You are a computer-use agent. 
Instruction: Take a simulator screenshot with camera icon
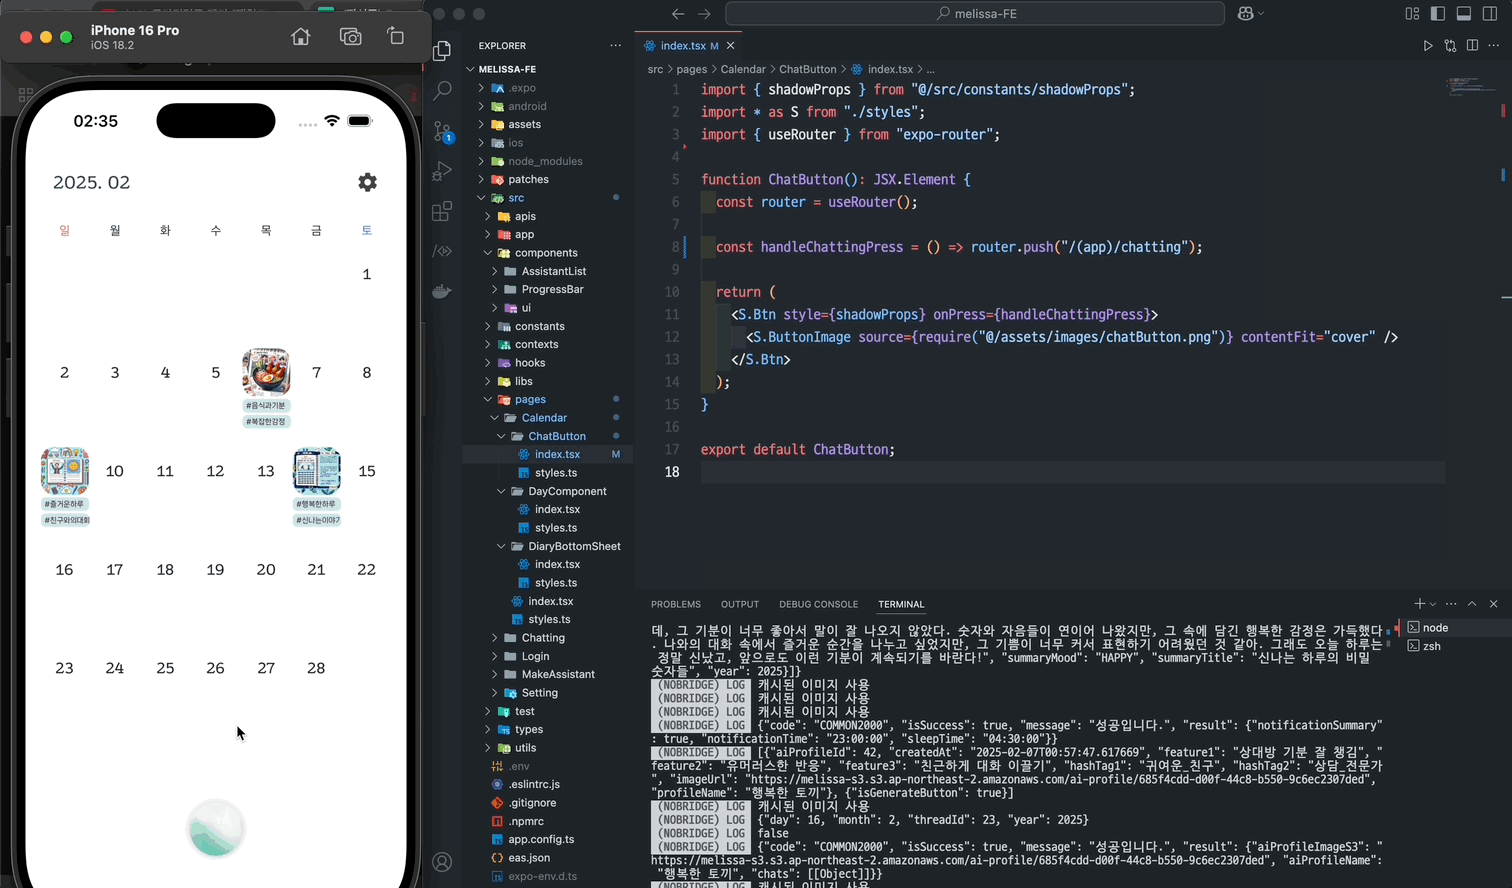350,37
